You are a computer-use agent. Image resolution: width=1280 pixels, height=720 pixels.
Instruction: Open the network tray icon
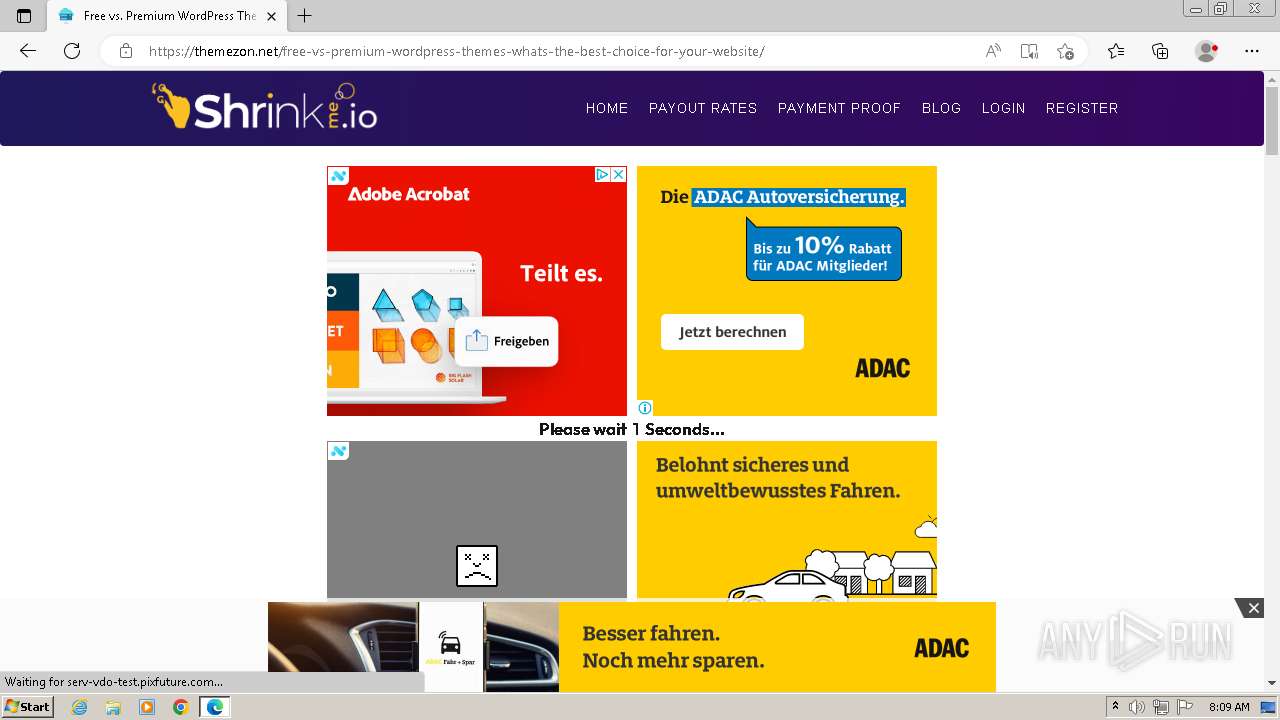pos(1161,707)
